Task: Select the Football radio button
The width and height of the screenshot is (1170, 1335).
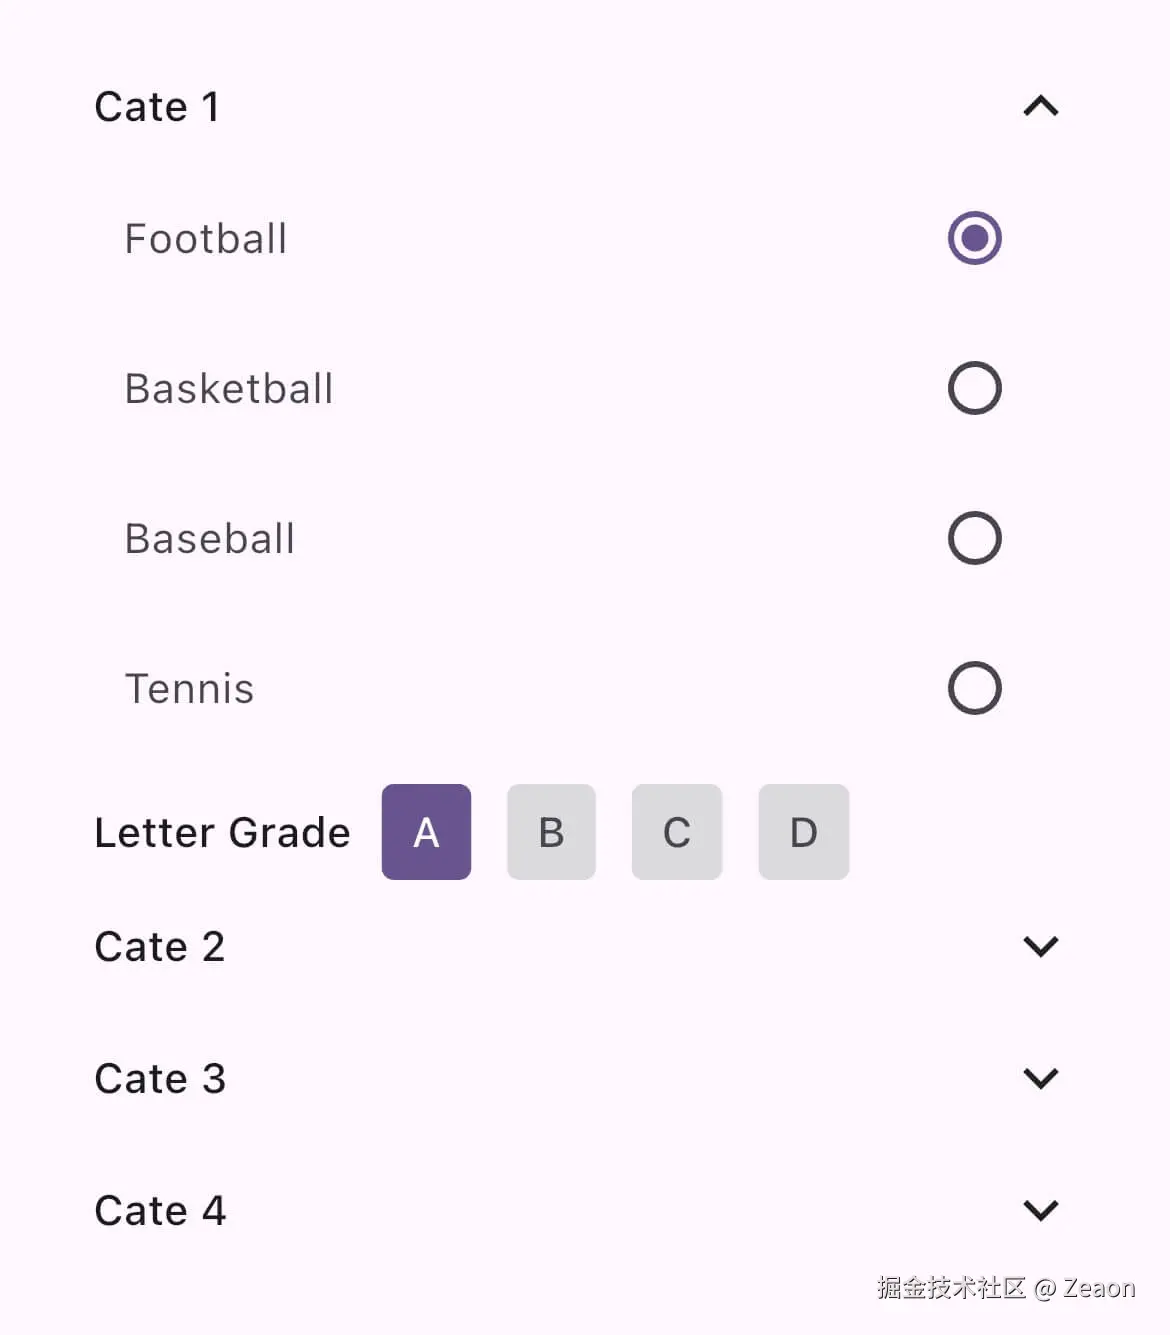Action: coord(975,238)
